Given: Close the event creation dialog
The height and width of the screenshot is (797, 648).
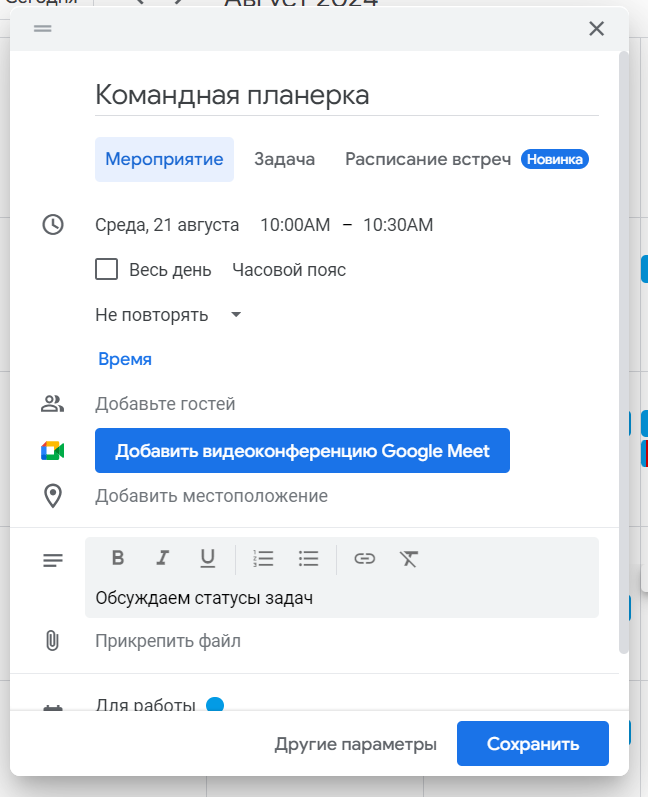Looking at the screenshot, I should tap(597, 29).
